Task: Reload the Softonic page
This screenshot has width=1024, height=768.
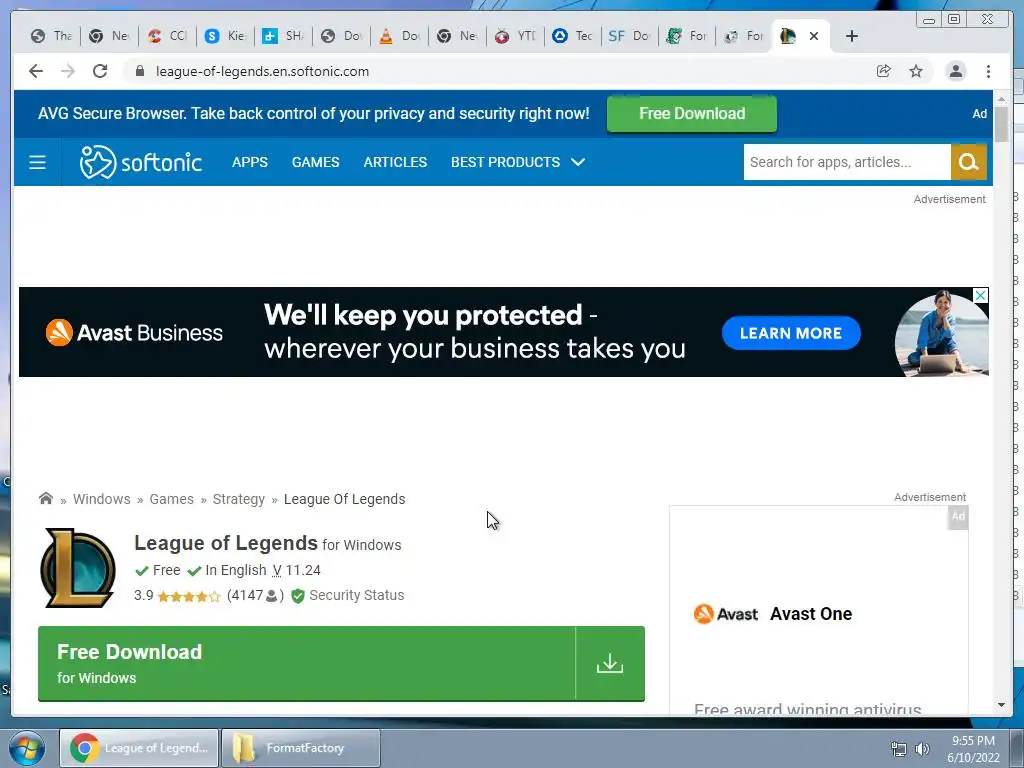Action: [100, 71]
